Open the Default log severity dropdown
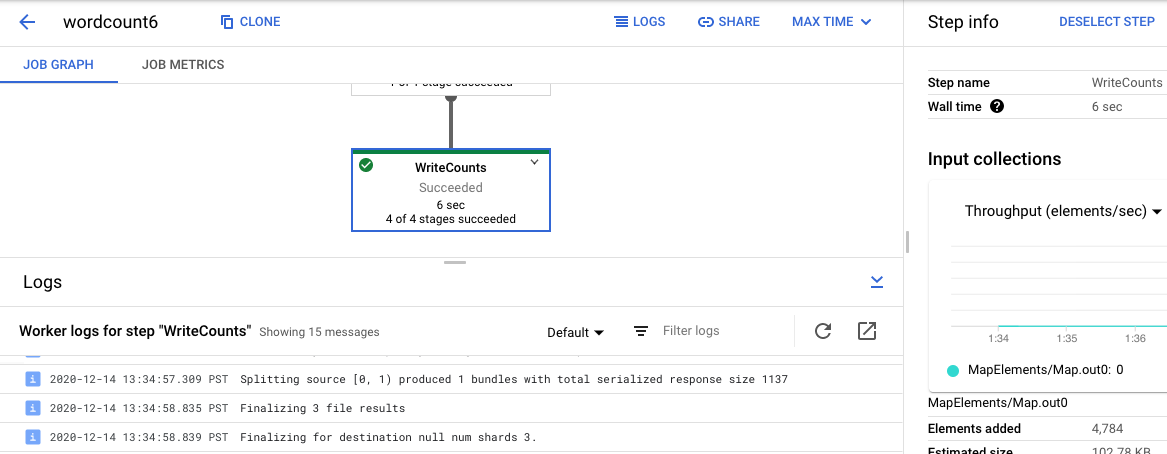The height and width of the screenshot is (454, 1167). 576,332
